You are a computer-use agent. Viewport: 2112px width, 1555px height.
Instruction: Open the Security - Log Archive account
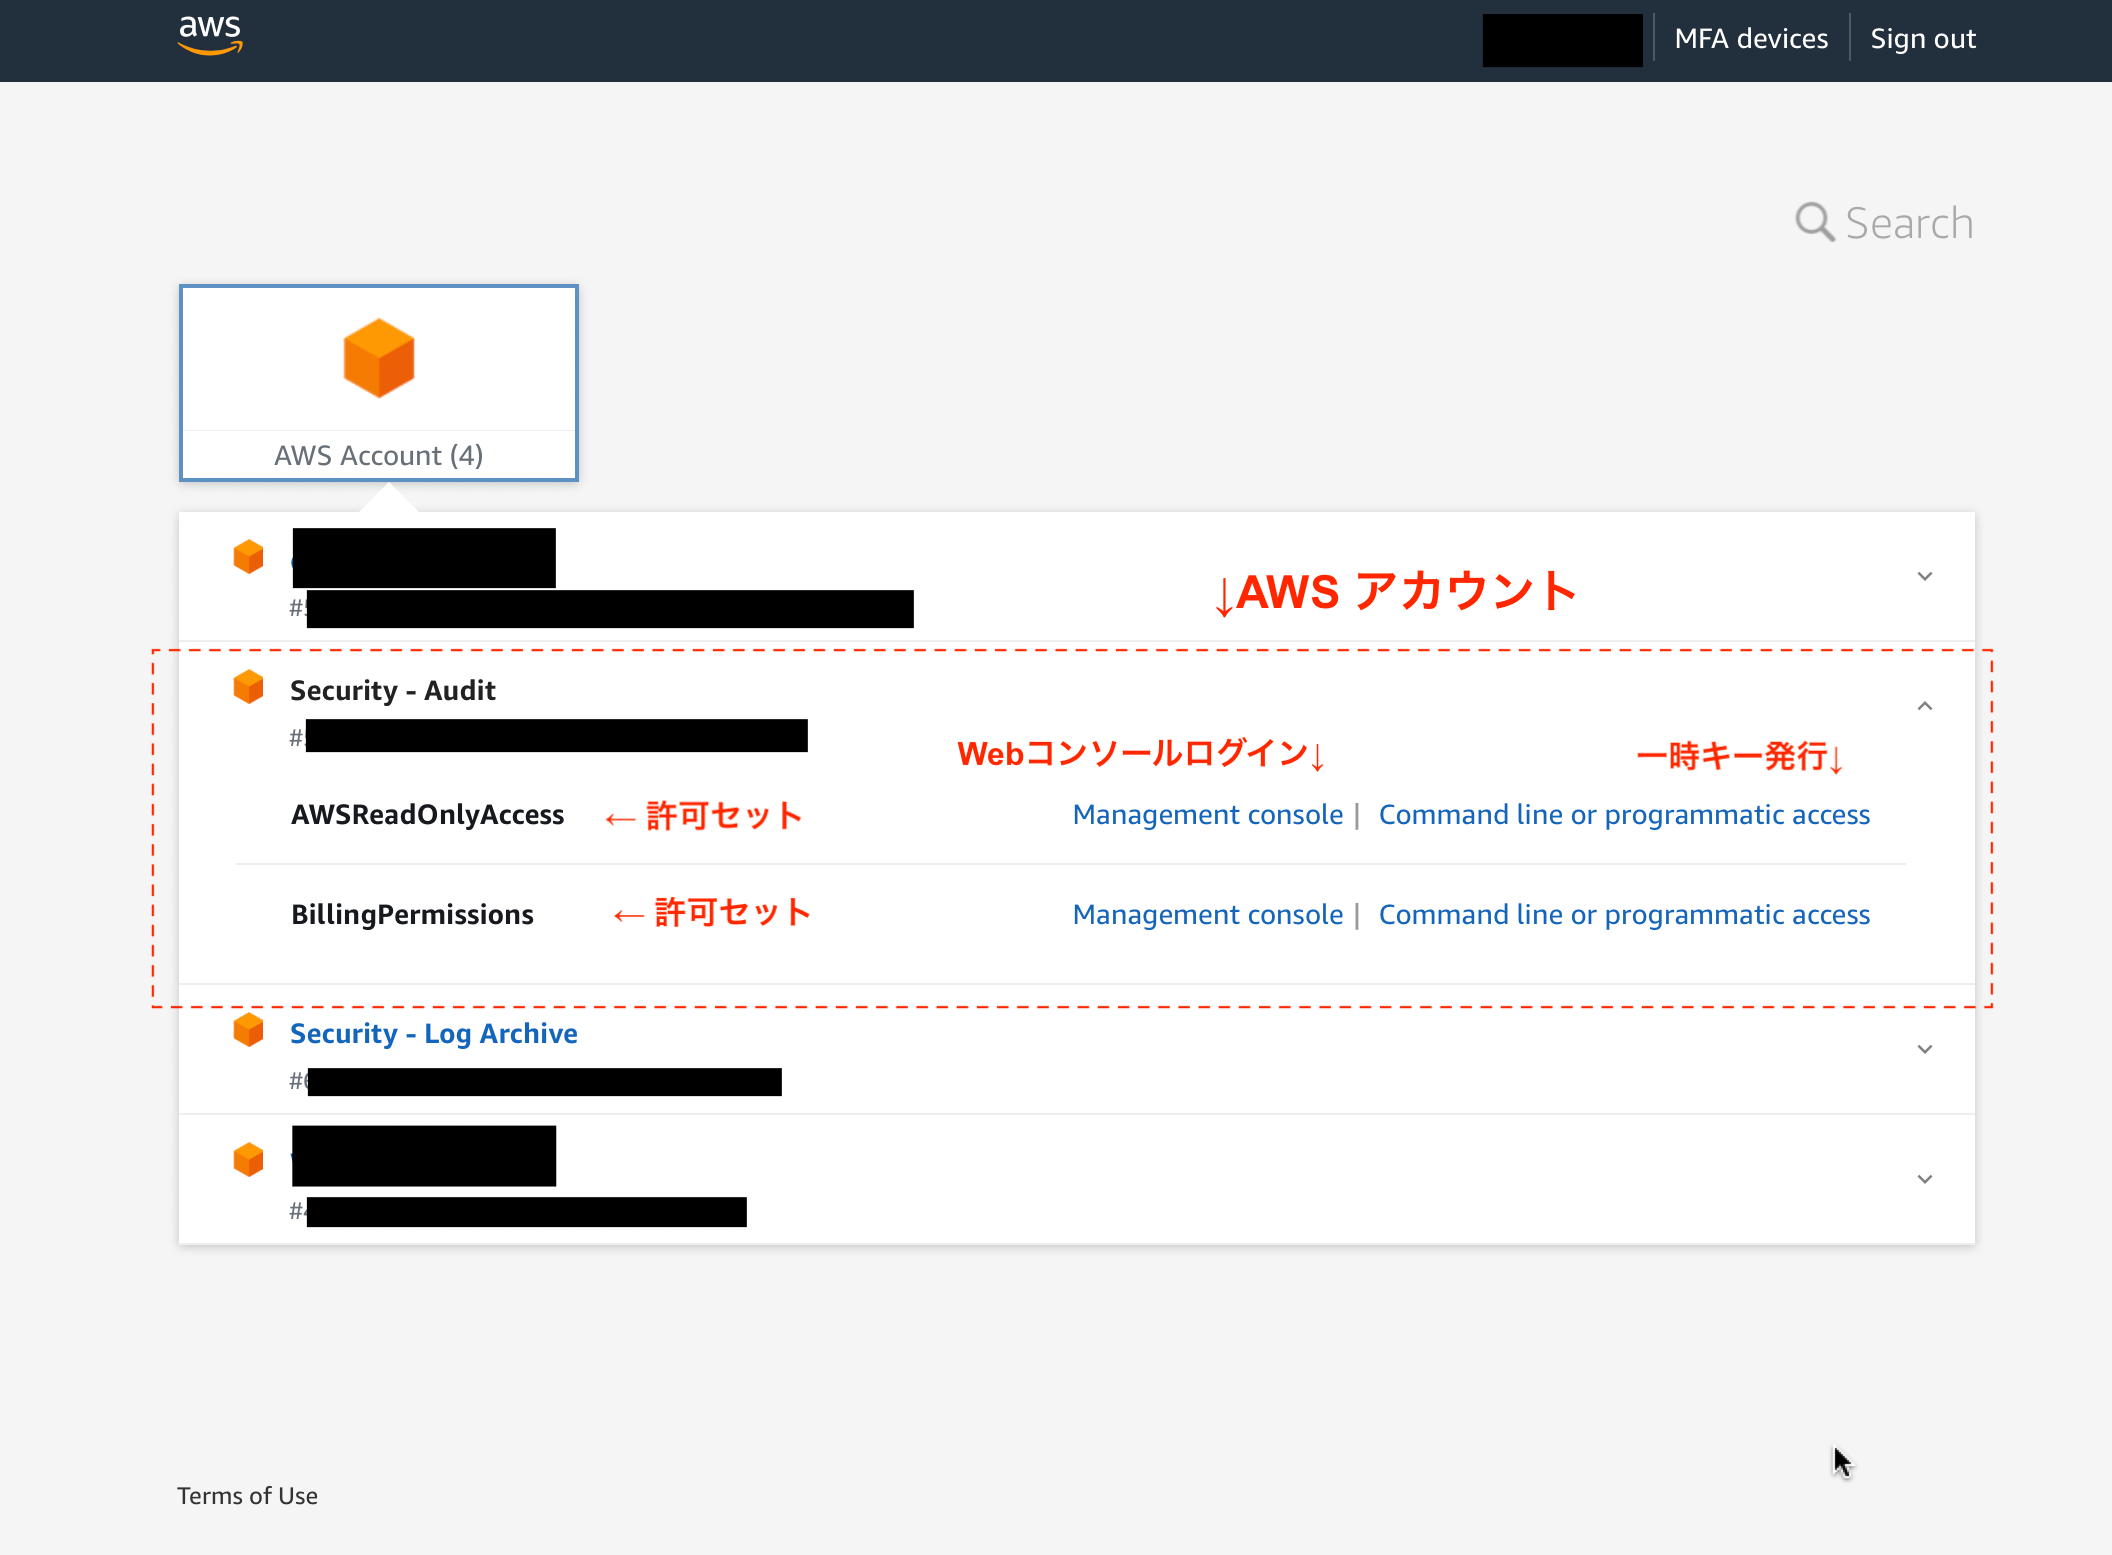point(434,1033)
